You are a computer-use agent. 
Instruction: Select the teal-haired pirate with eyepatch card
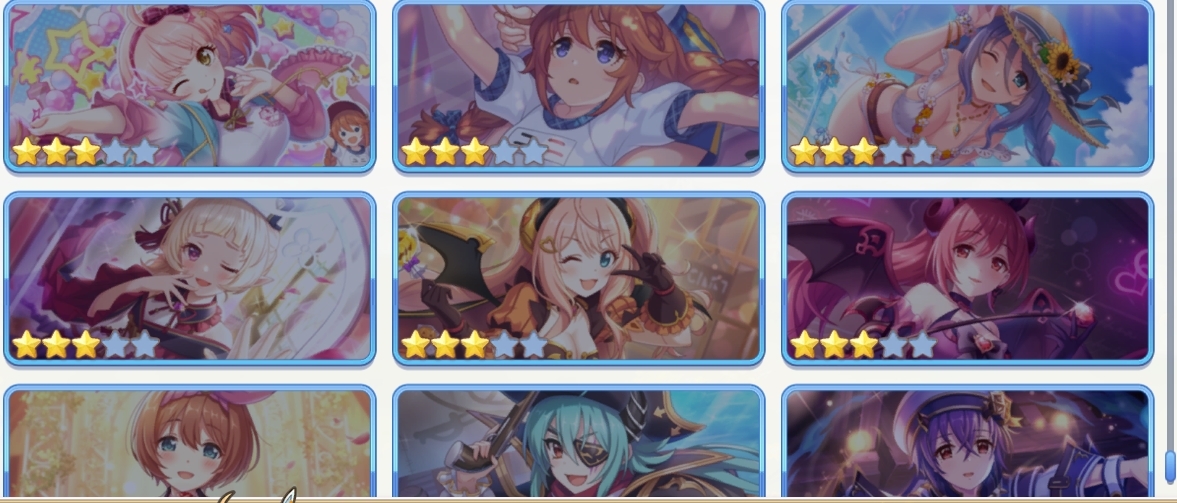click(578, 443)
